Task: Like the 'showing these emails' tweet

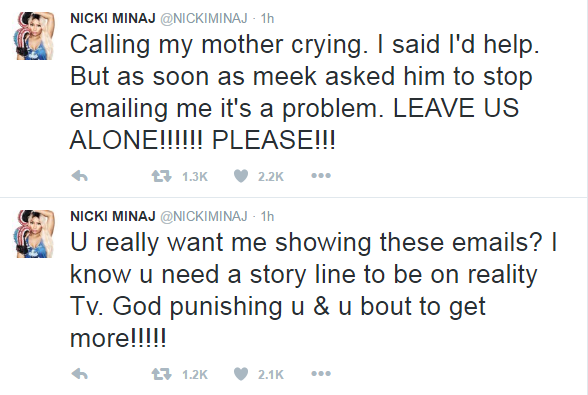Action: coord(241,374)
